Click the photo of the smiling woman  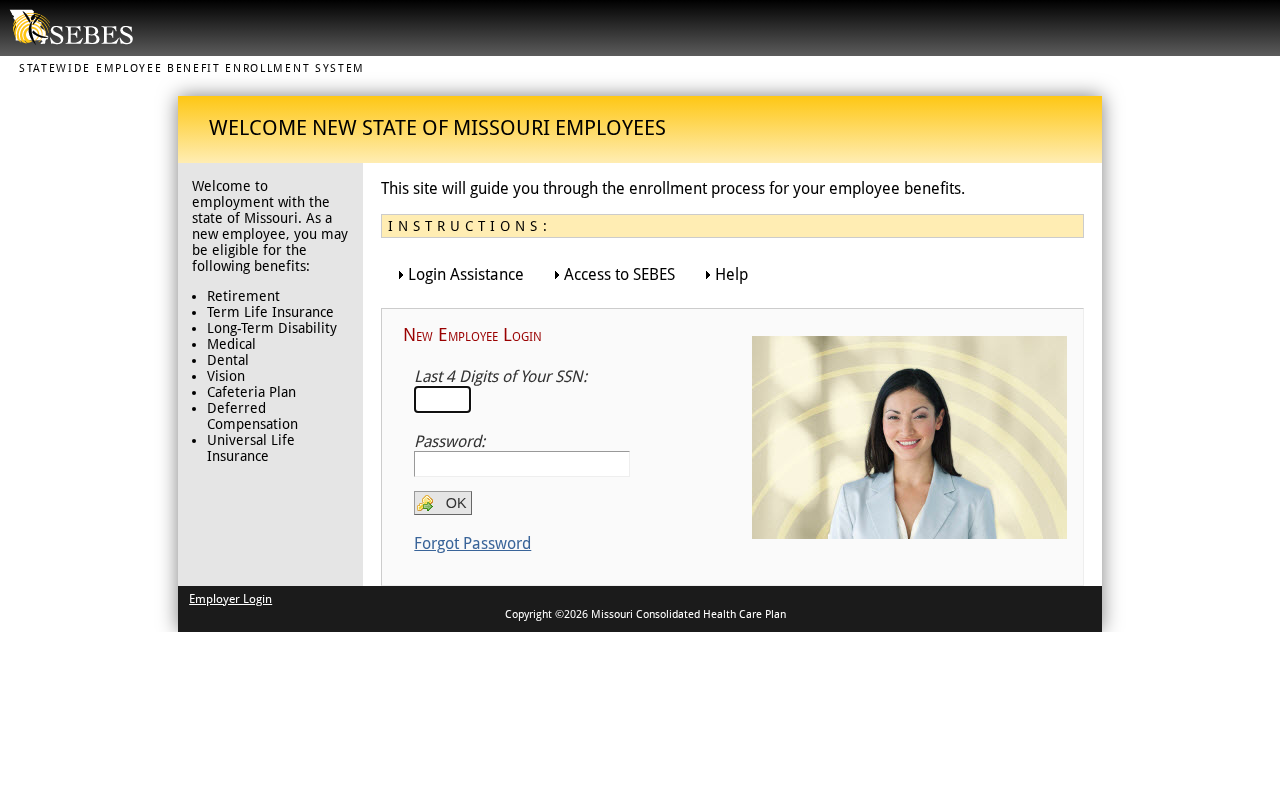pos(908,437)
